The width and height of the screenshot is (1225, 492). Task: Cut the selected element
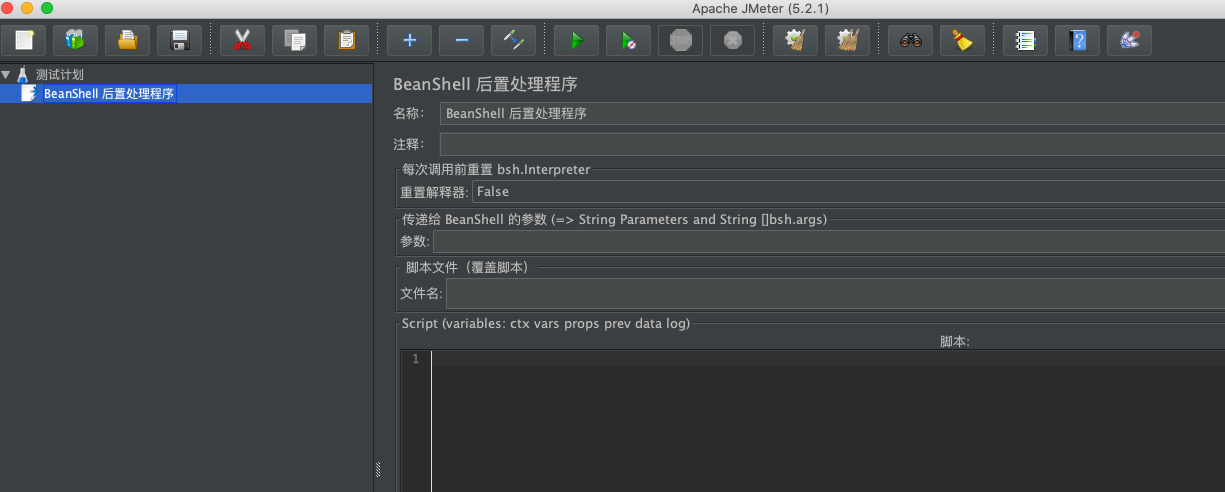242,40
